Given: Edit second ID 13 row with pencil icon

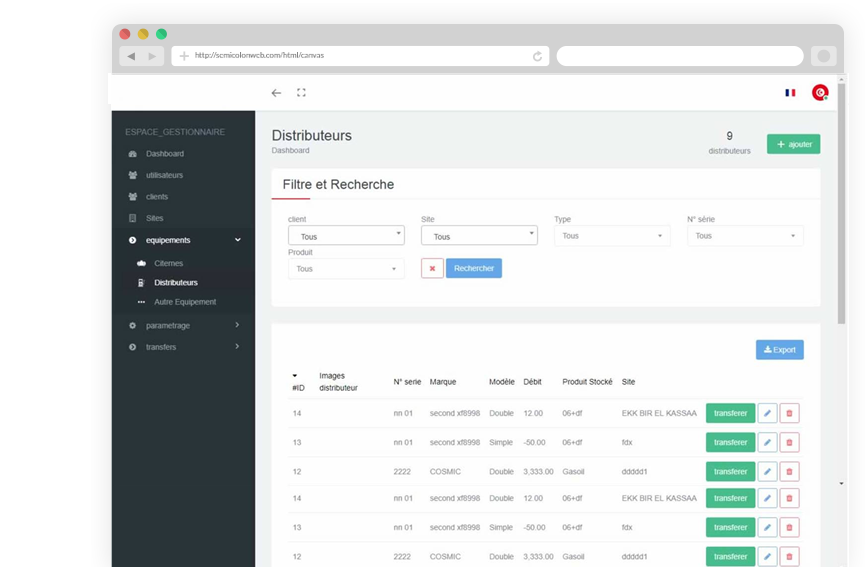Looking at the screenshot, I should 767,528.
